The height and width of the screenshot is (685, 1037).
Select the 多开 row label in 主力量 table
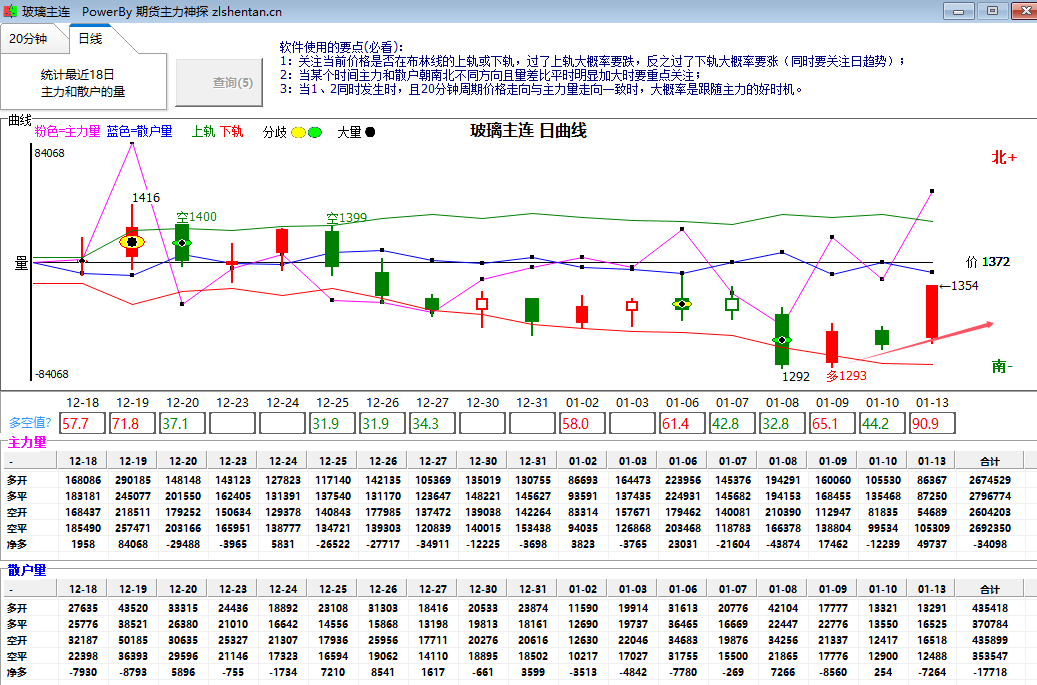(x=18, y=480)
